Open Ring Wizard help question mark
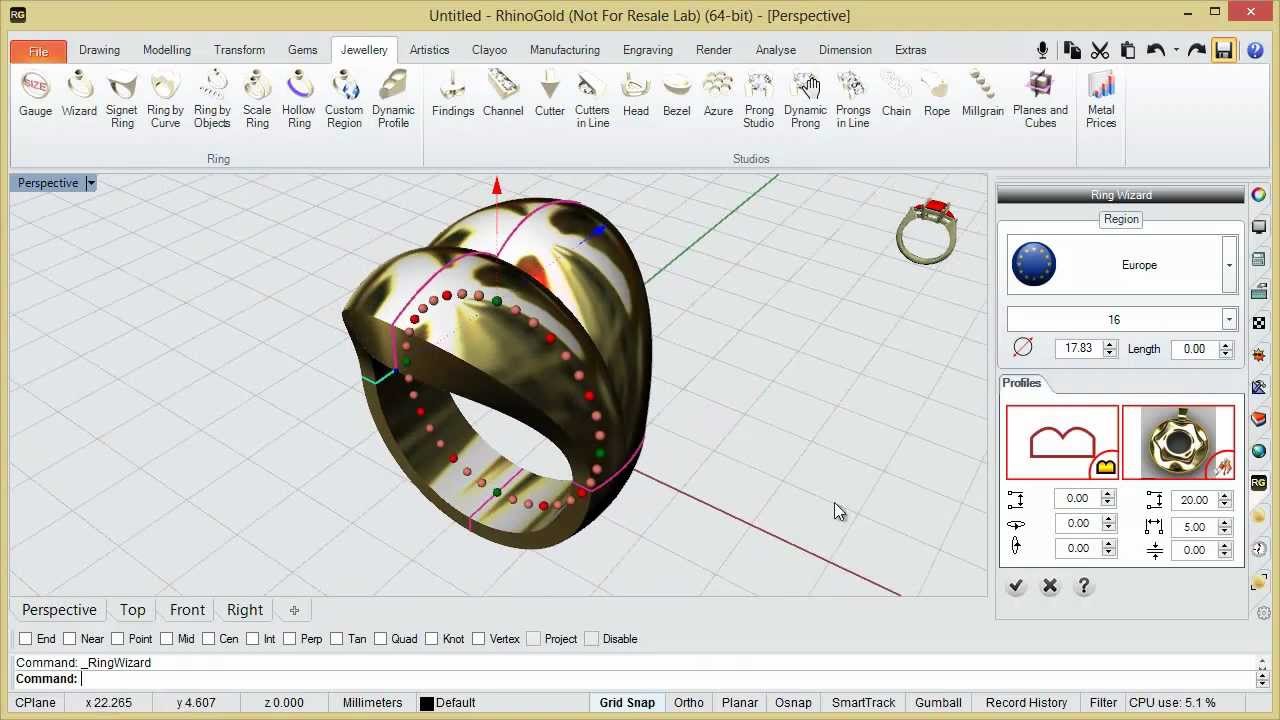1280x720 pixels. tap(1084, 586)
